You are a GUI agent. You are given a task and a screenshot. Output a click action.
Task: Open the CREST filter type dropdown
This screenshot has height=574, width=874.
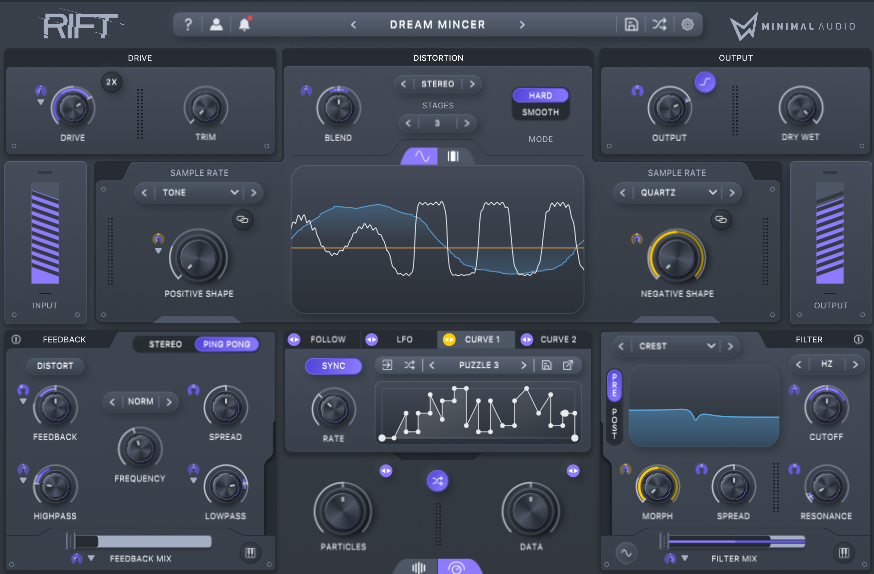[x=675, y=346]
